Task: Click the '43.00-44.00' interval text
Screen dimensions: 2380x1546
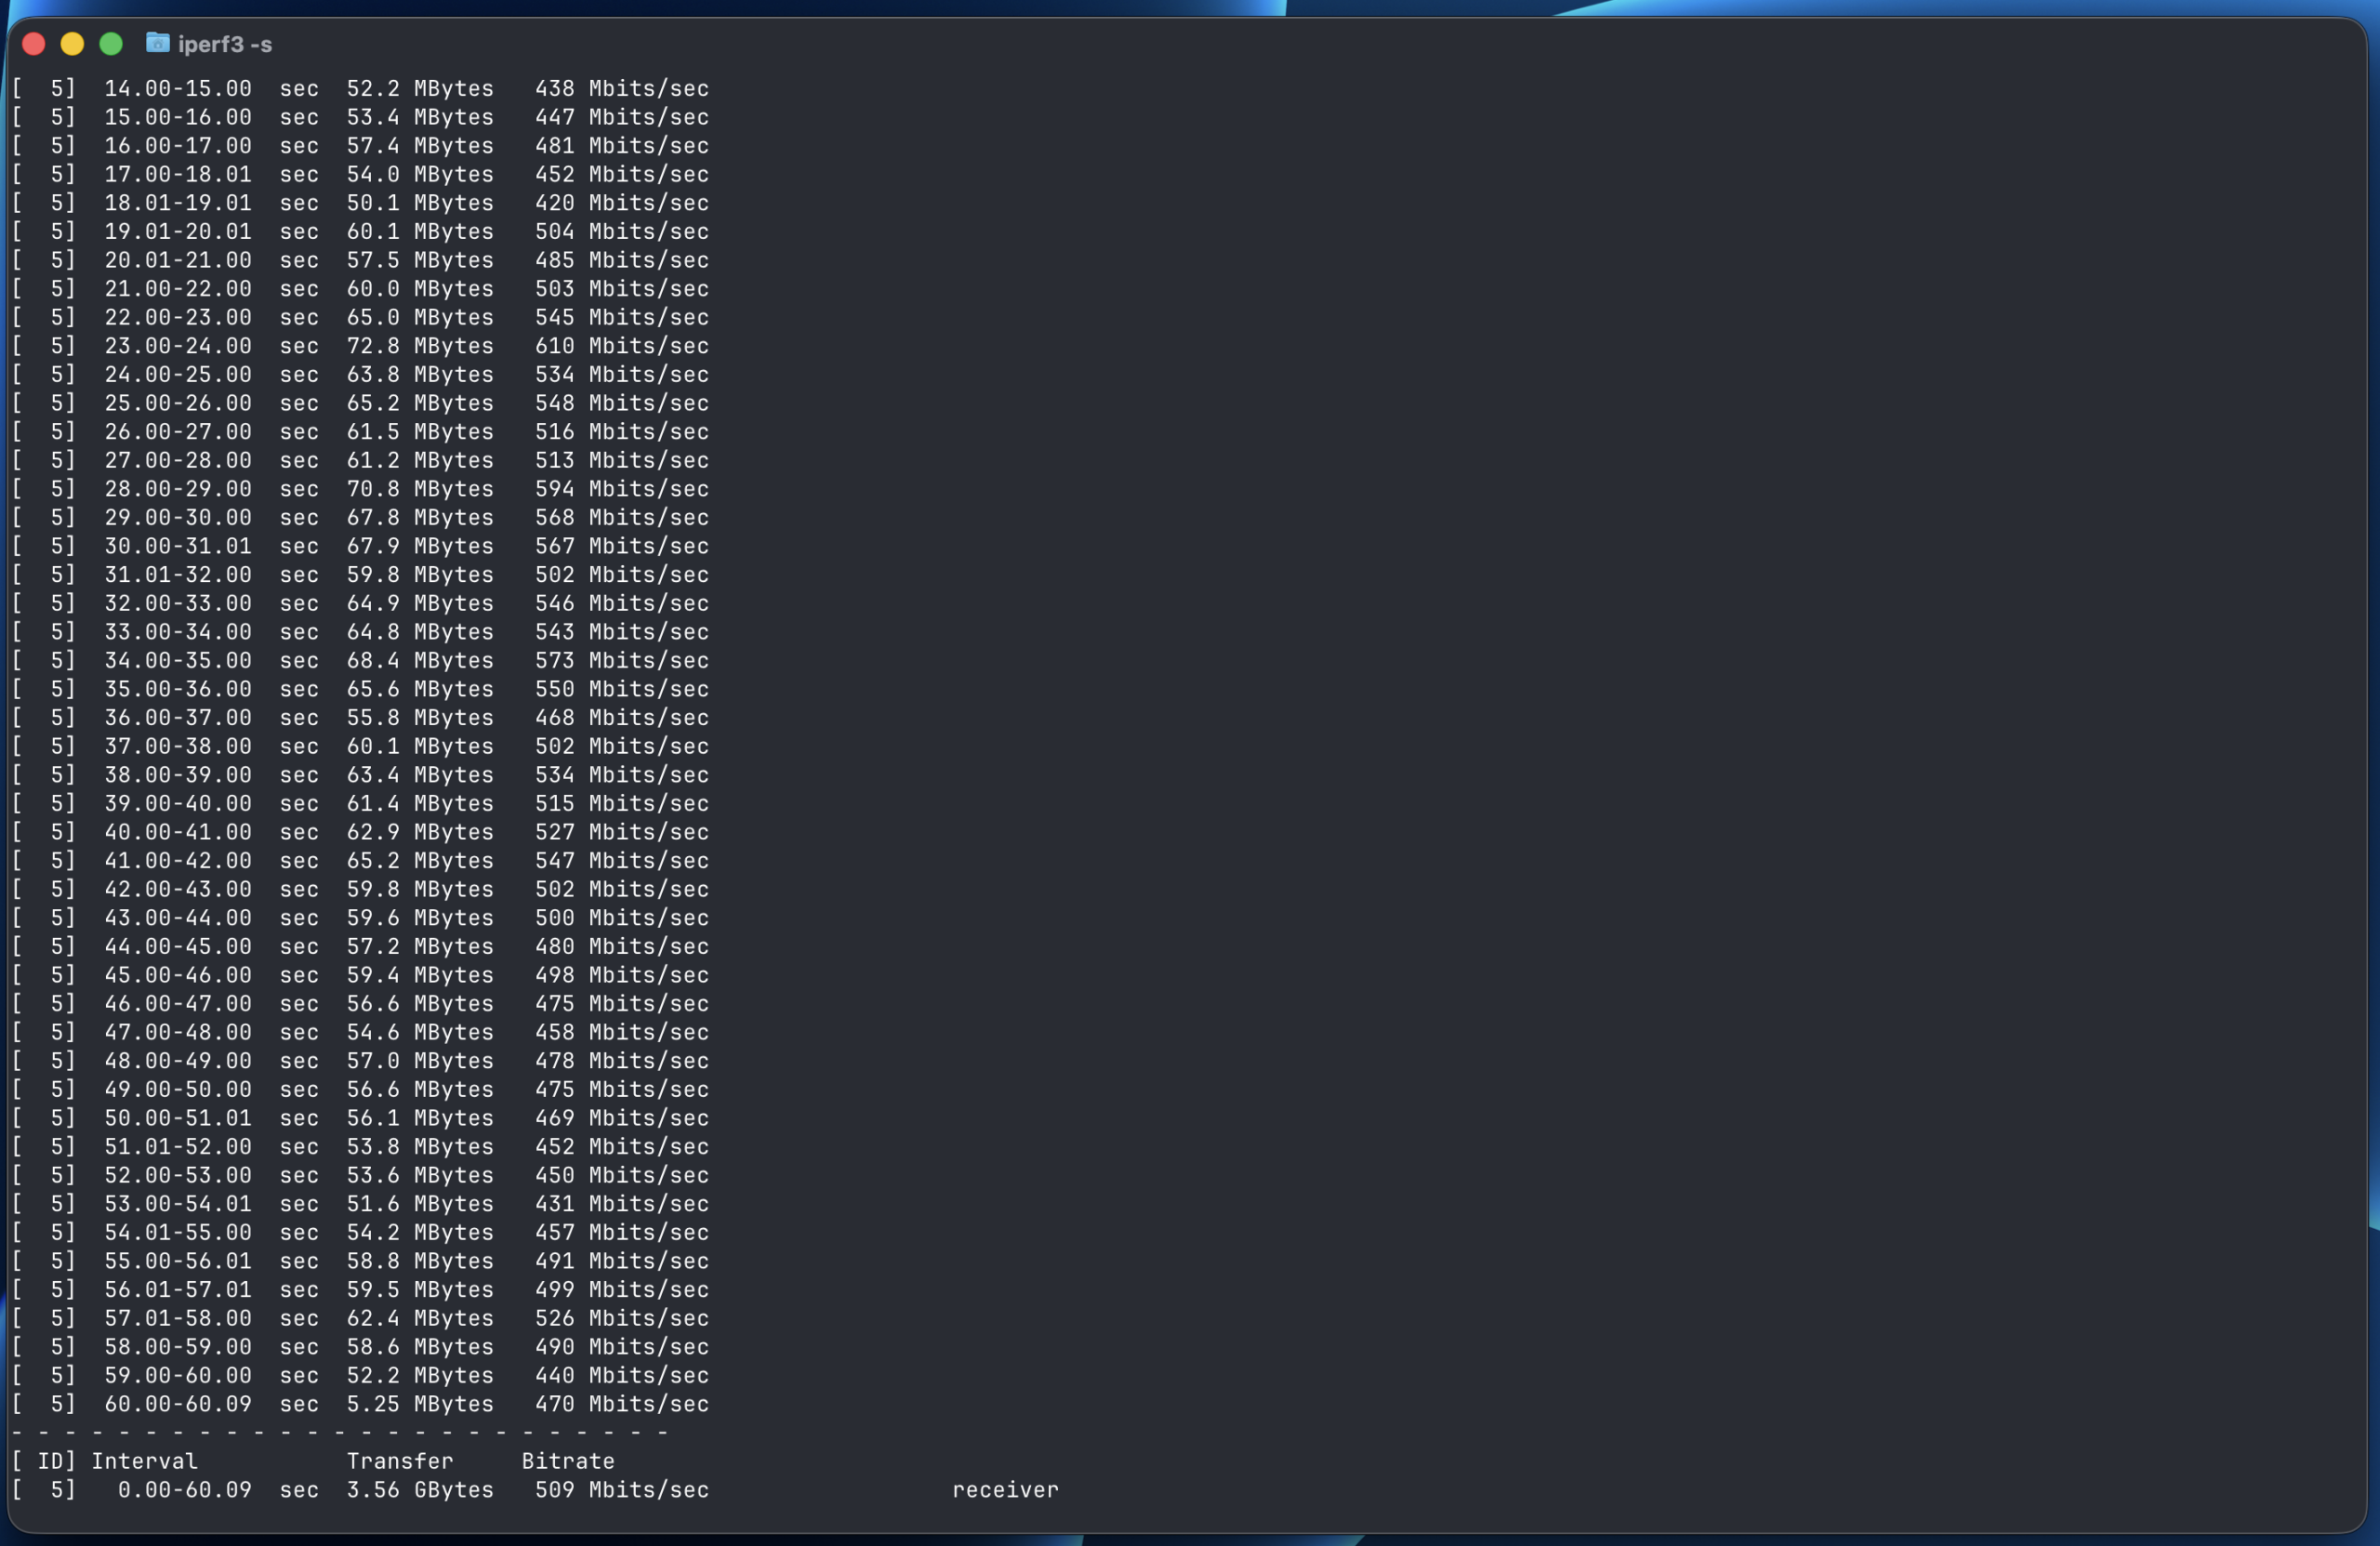Action: 178,918
